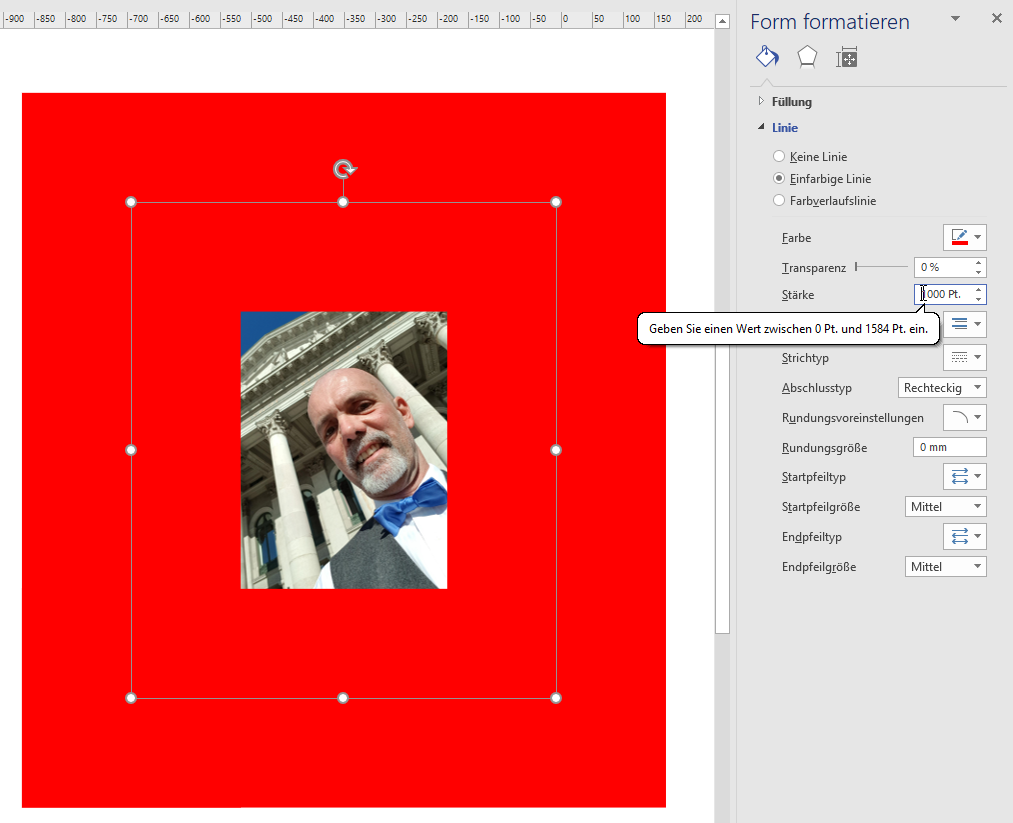Open the Endpfeilgröße Mittel dropdown
This screenshot has width=1013, height=823.
(945, 567)
